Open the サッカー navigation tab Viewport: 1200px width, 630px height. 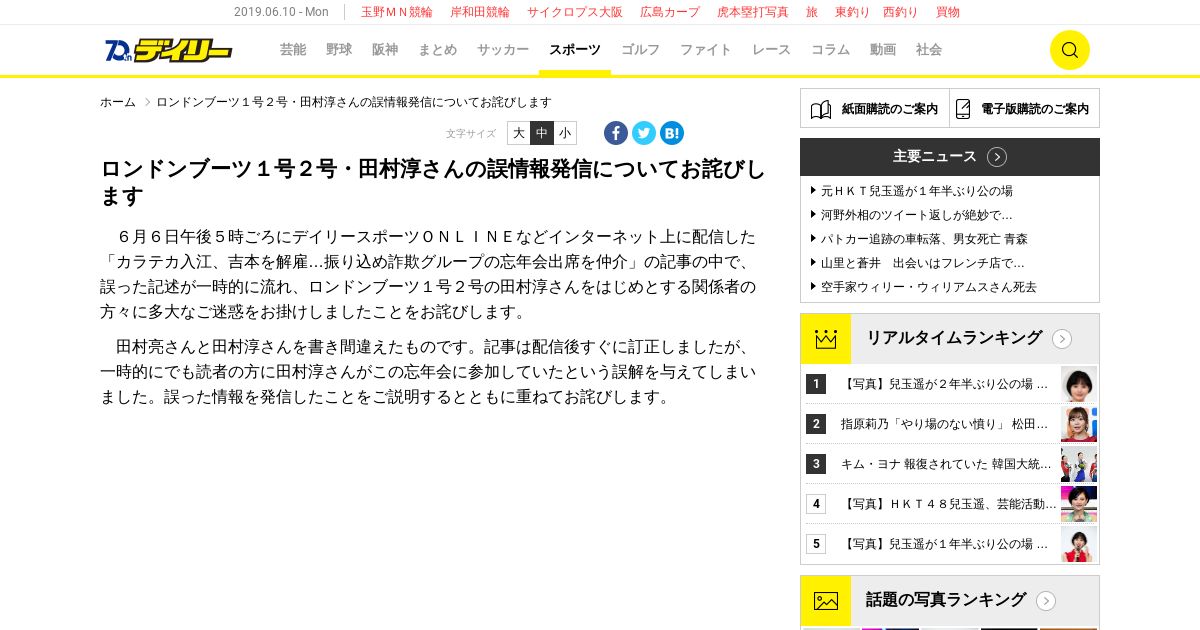tap(503, 50)
